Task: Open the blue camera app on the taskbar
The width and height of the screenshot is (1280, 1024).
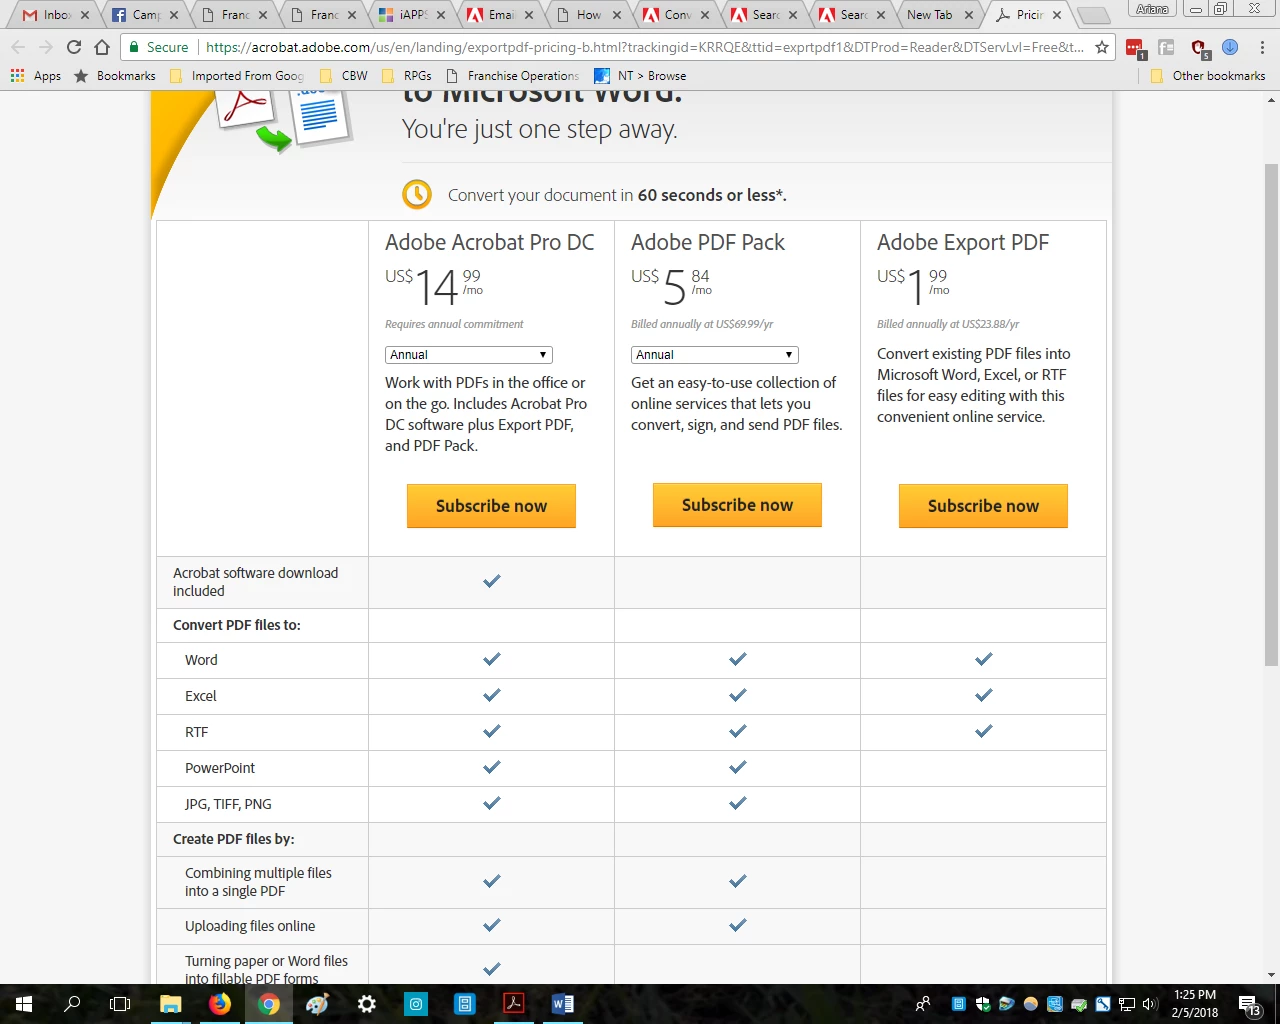Action: 416,1004
